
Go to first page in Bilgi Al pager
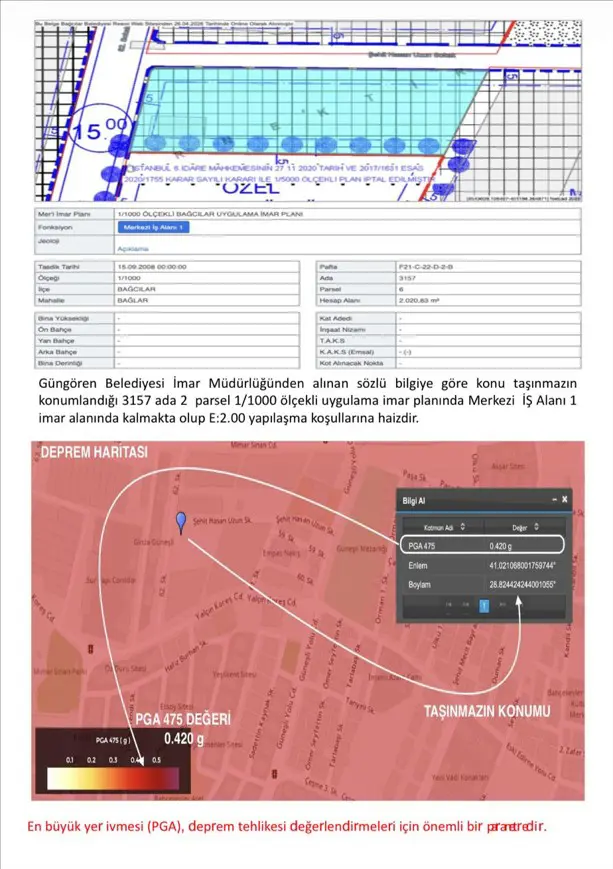tap(448, 605)
